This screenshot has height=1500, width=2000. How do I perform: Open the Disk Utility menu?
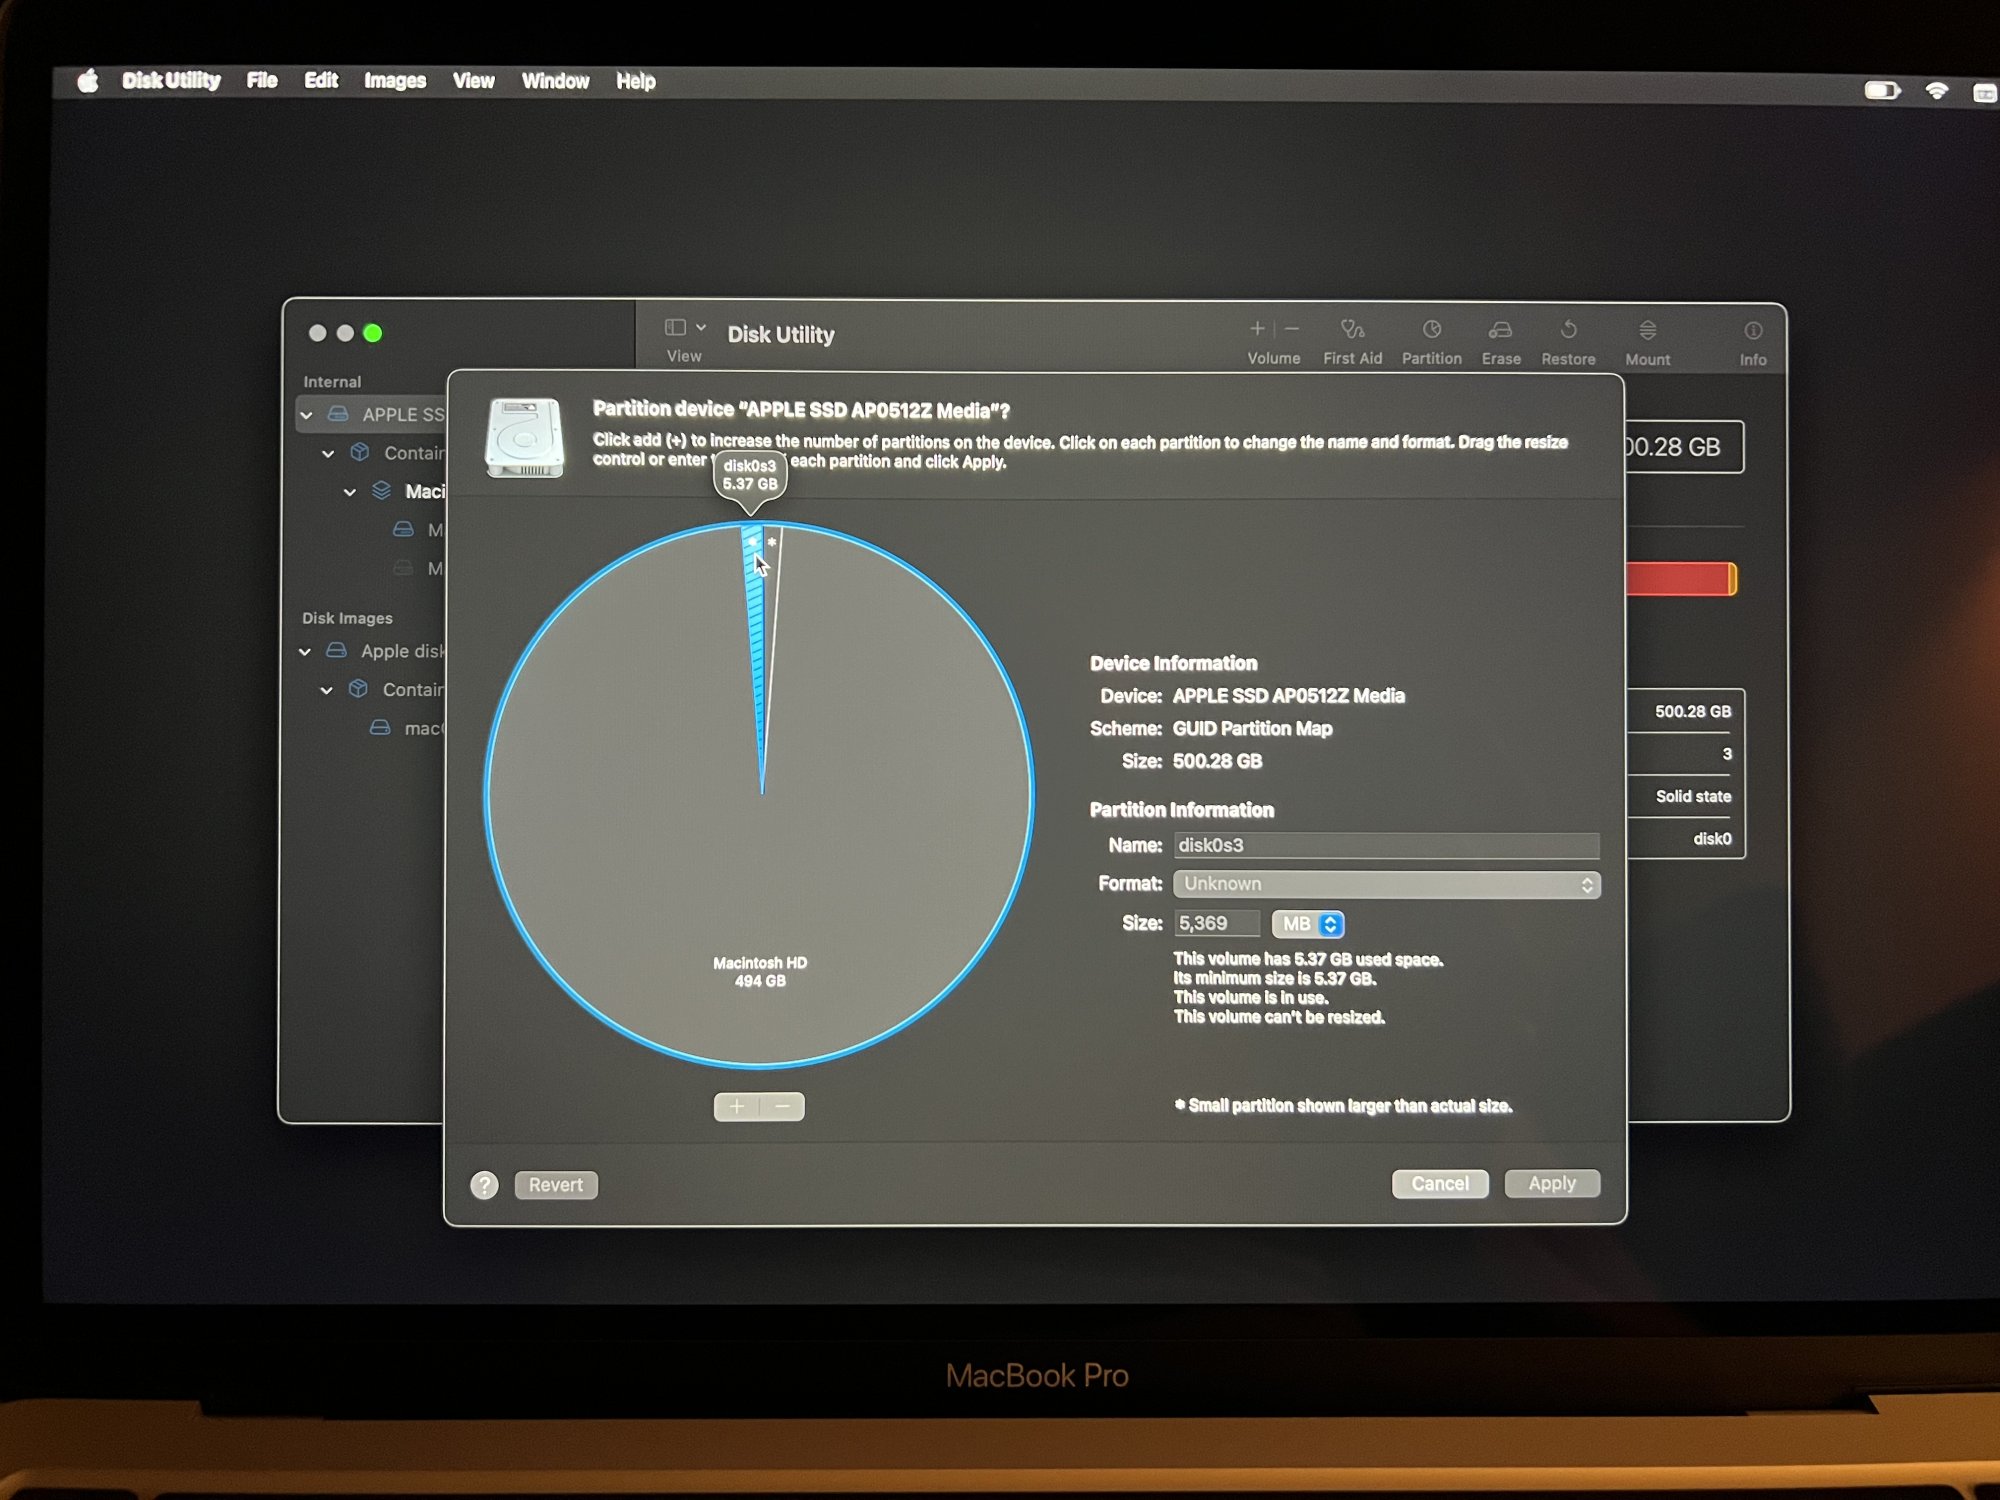click(171, 80)
